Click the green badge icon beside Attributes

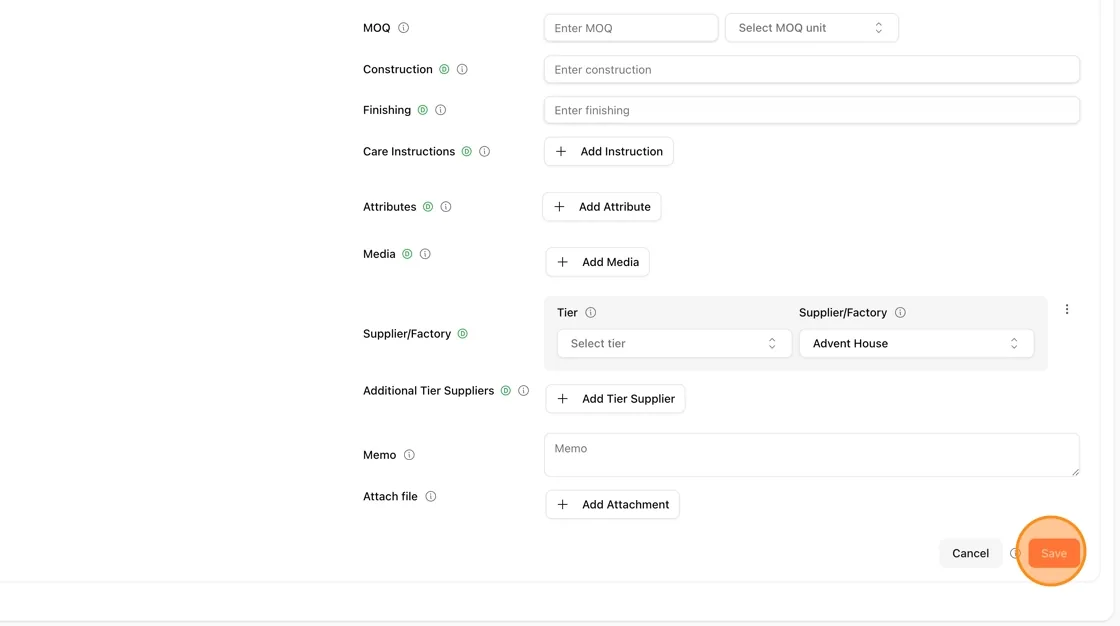click(428, 207)
